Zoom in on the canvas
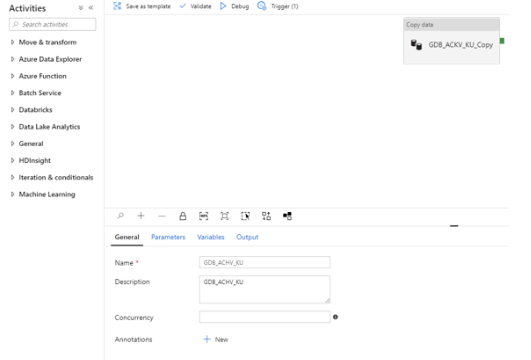 click(141, 216)
